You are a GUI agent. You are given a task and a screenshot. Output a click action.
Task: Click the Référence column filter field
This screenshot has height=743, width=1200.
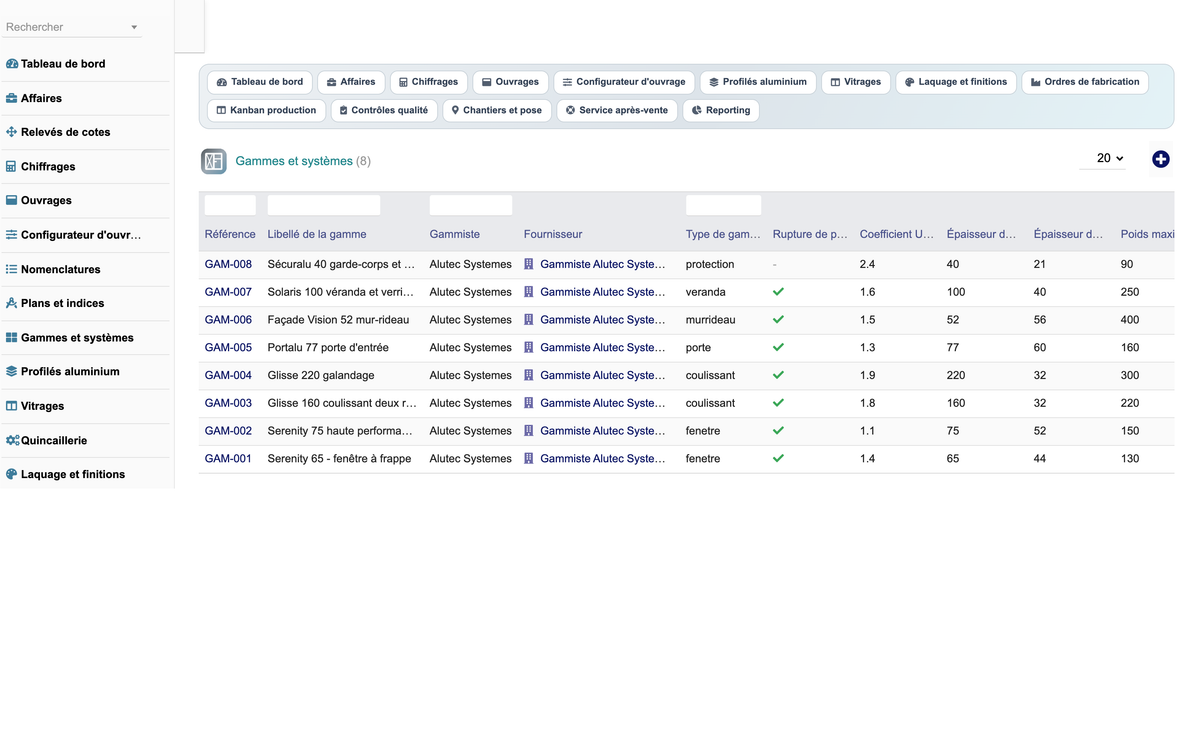pyautogui.click(x=230, y=205)
